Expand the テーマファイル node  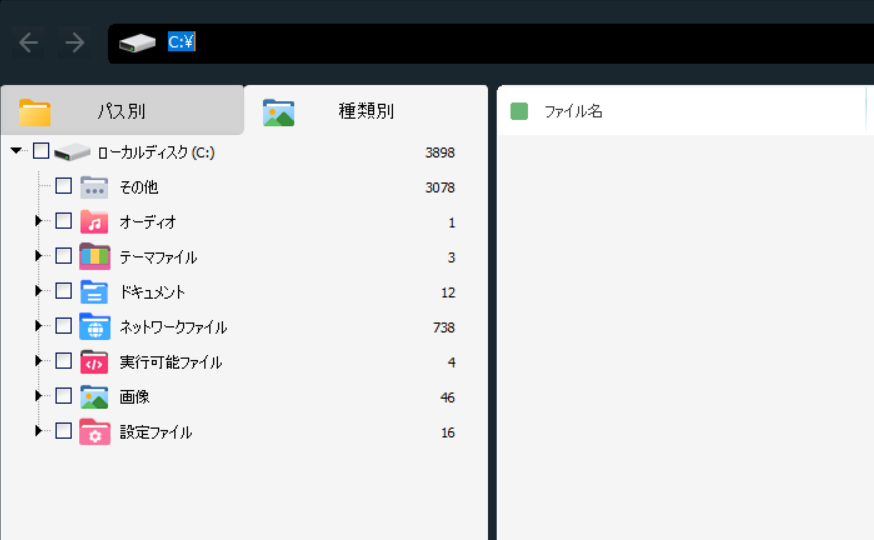(38, 256)
